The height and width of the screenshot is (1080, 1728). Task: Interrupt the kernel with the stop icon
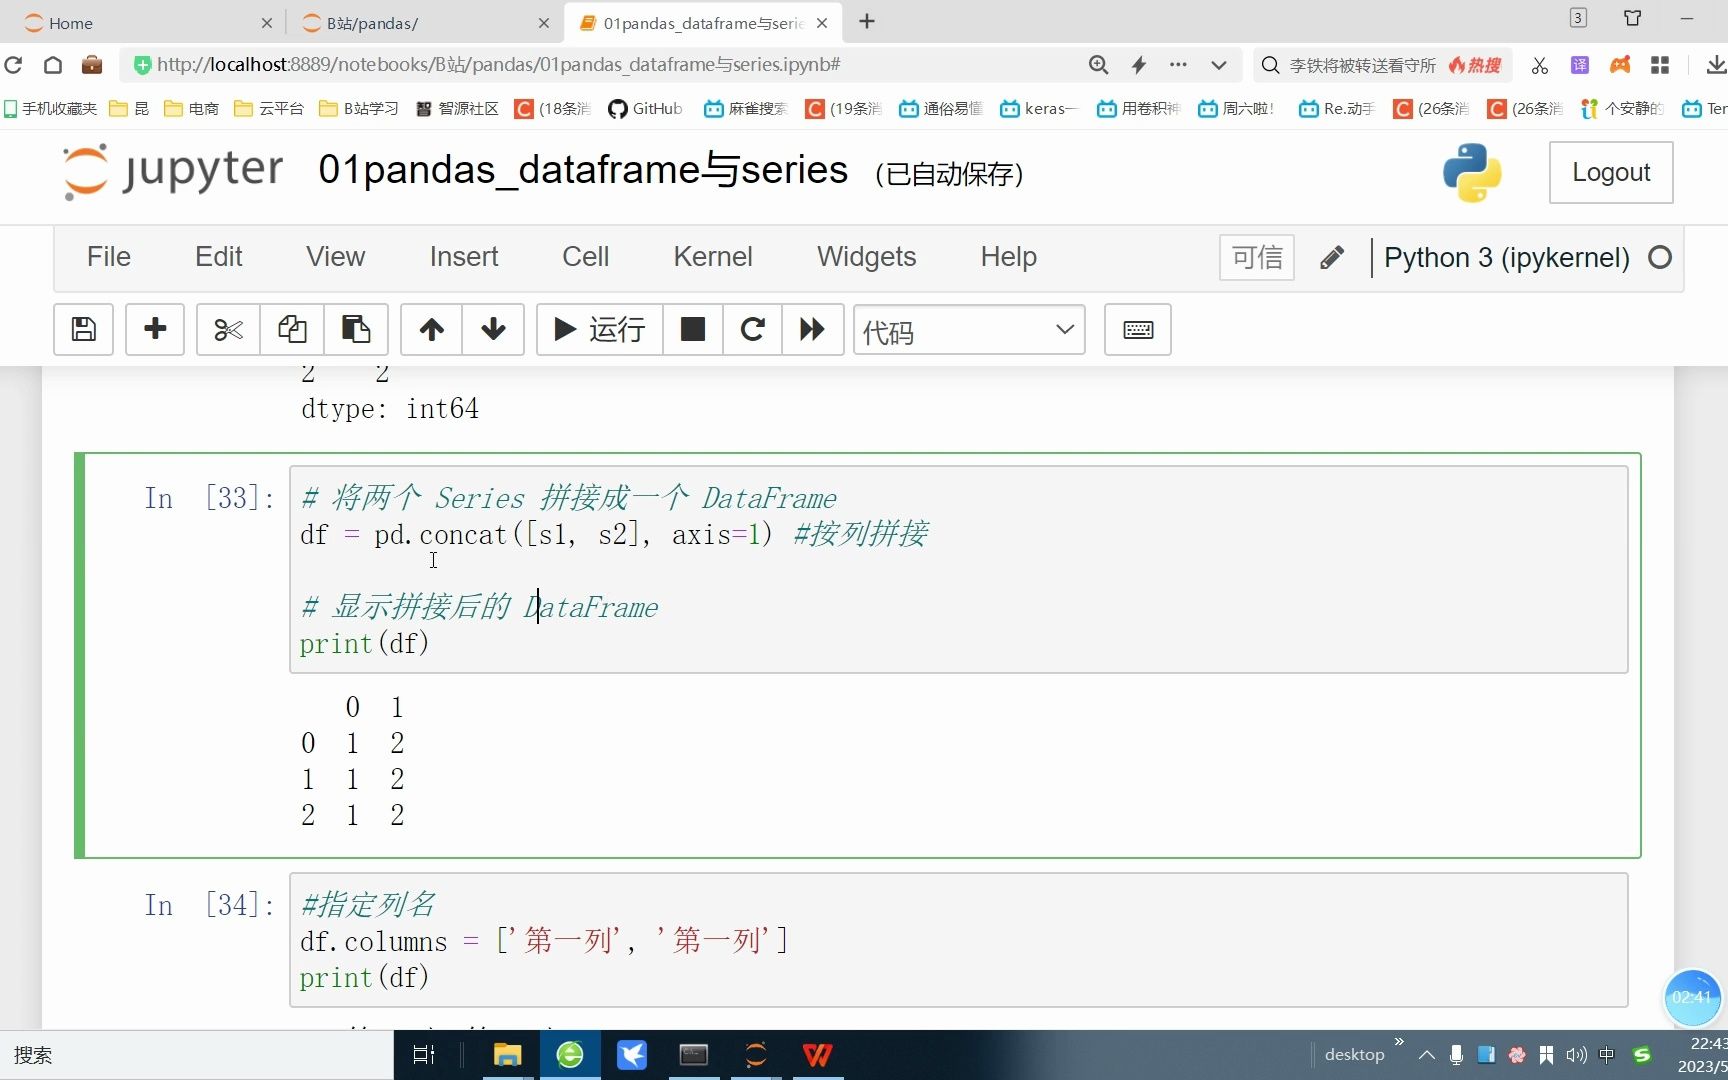point(692,329)
